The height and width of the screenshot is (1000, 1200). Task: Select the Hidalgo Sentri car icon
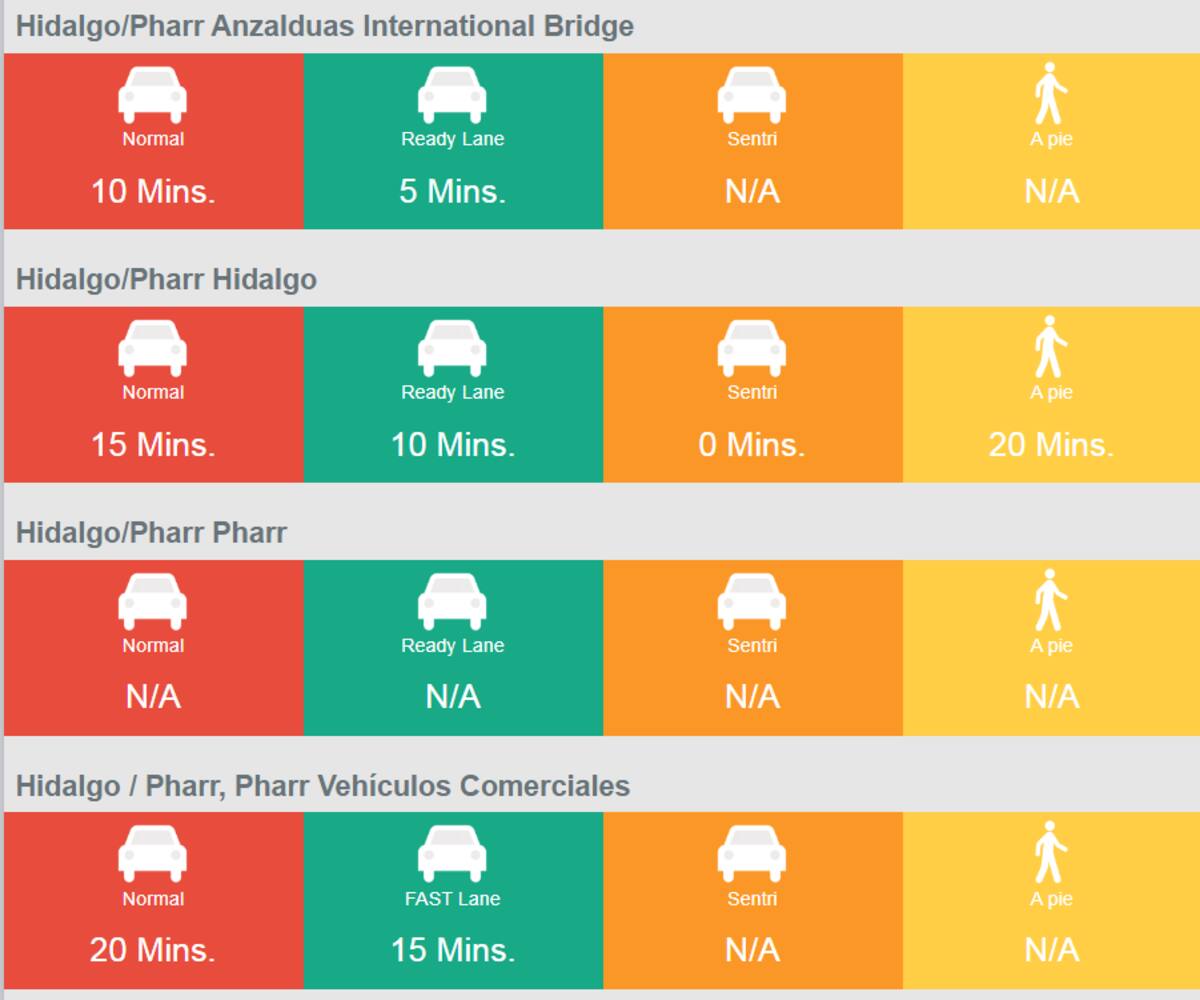[752, 348]
